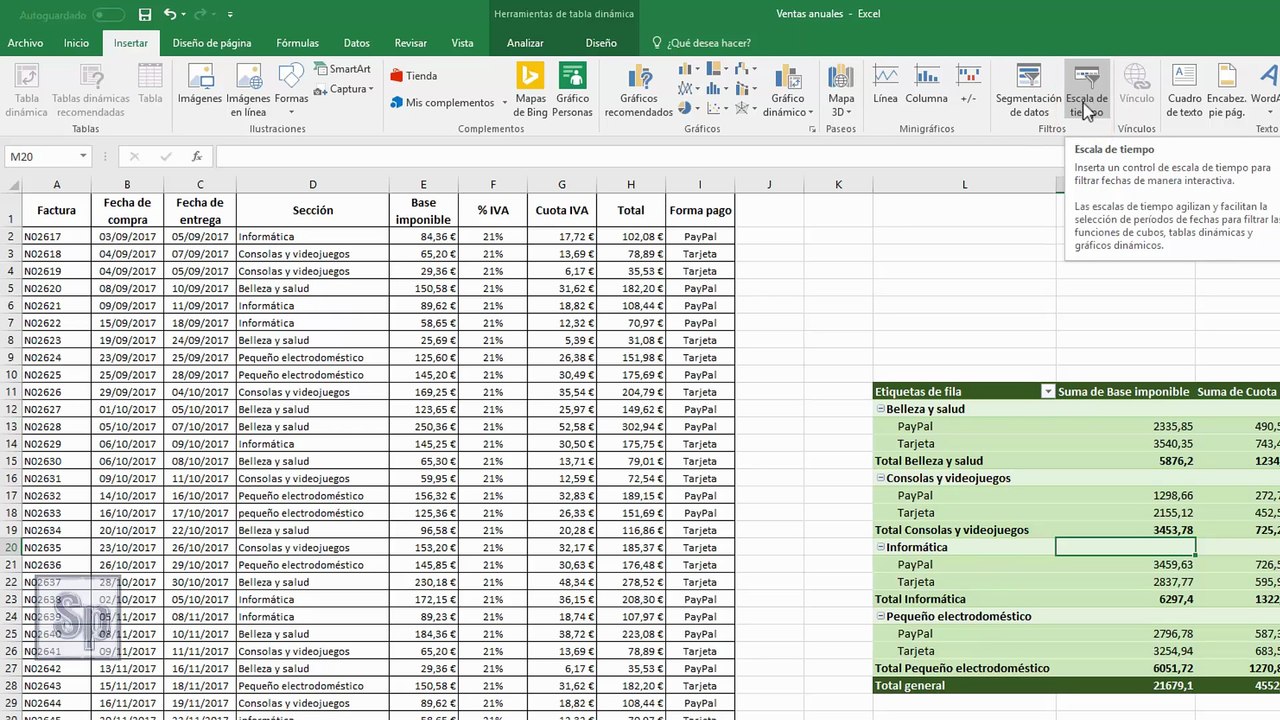The width and height of the screenshot is (1280, 720).
Task: Click Total general pivot row label
Action: click(910, 686)
